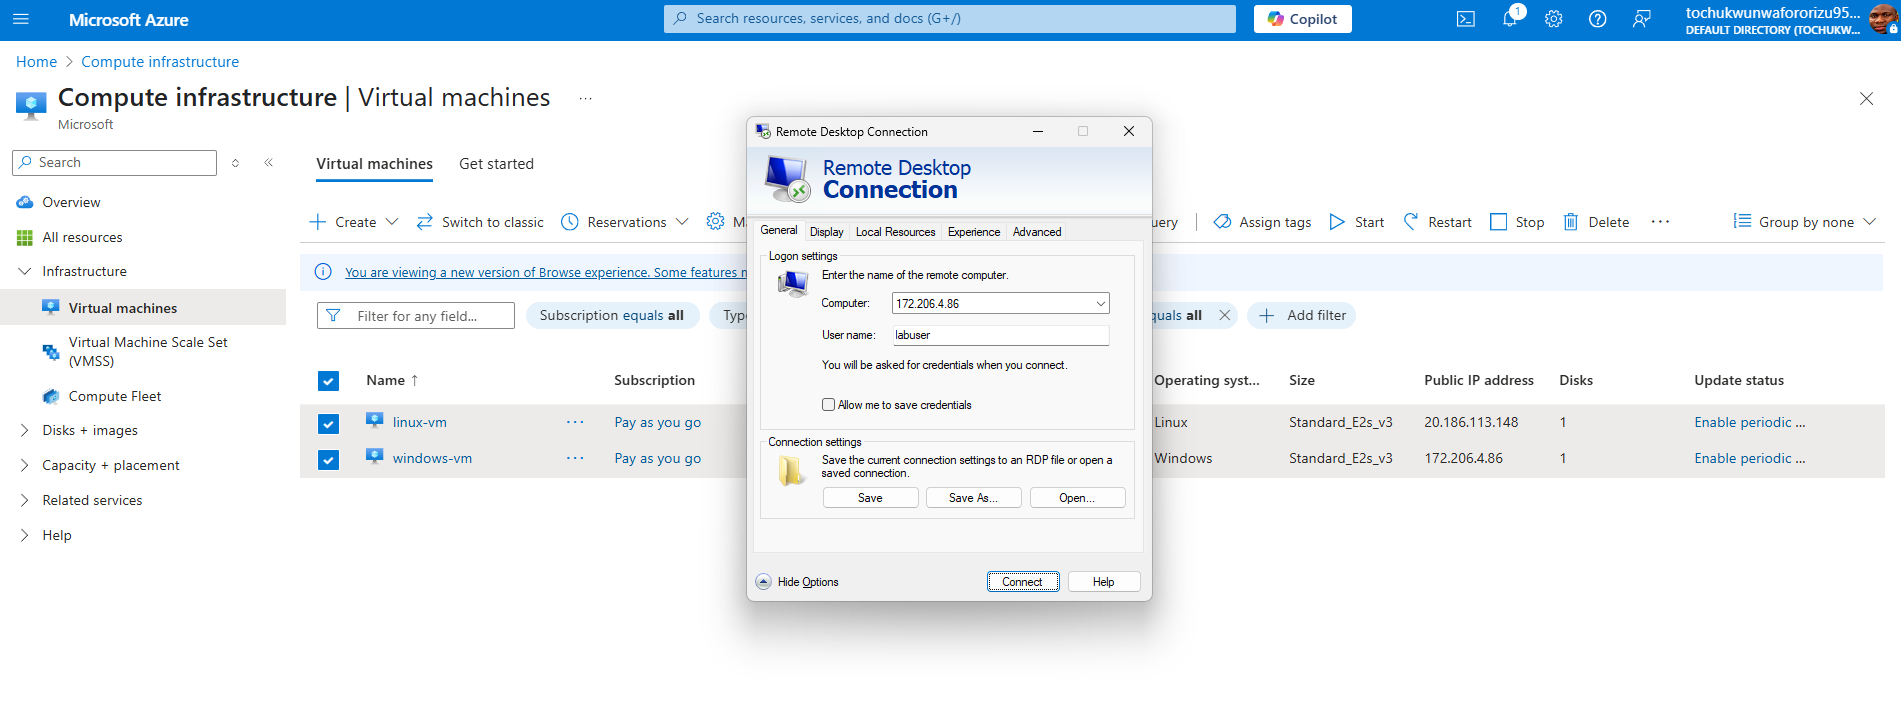Image resolution: width=1901 pixels, height=722 pixels.
Task: Switch to Local Resources tab in Remote Desktop
Action: coord(895,232)
